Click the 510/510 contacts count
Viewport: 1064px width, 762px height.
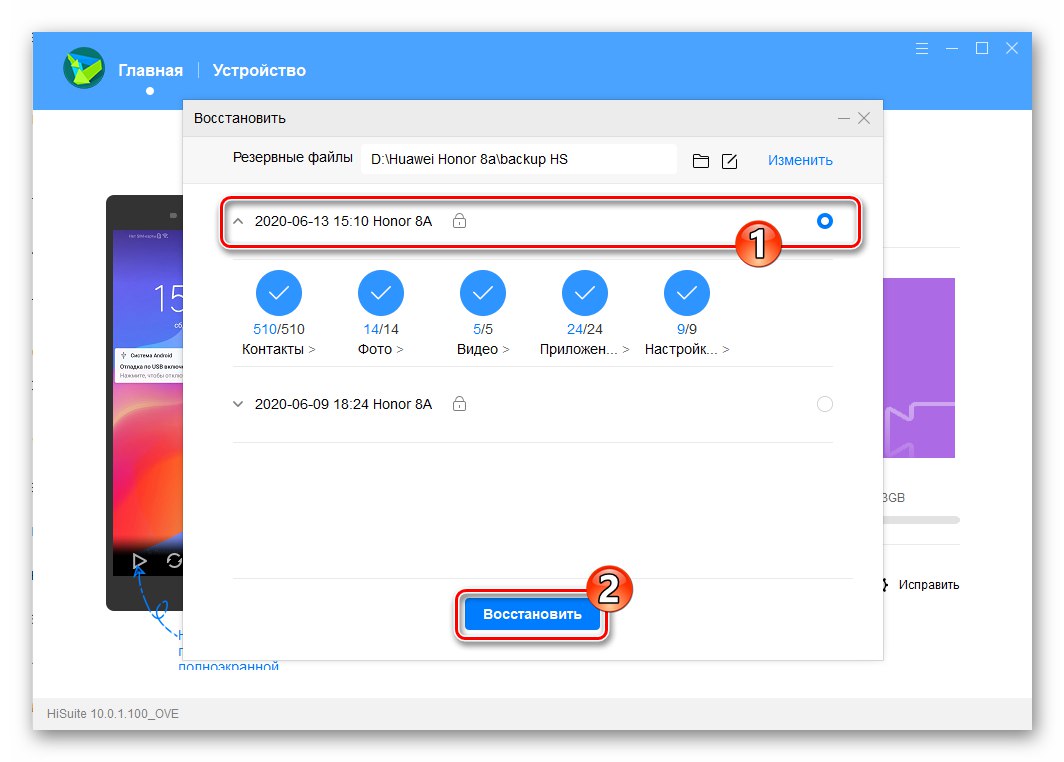click(279, 329)
